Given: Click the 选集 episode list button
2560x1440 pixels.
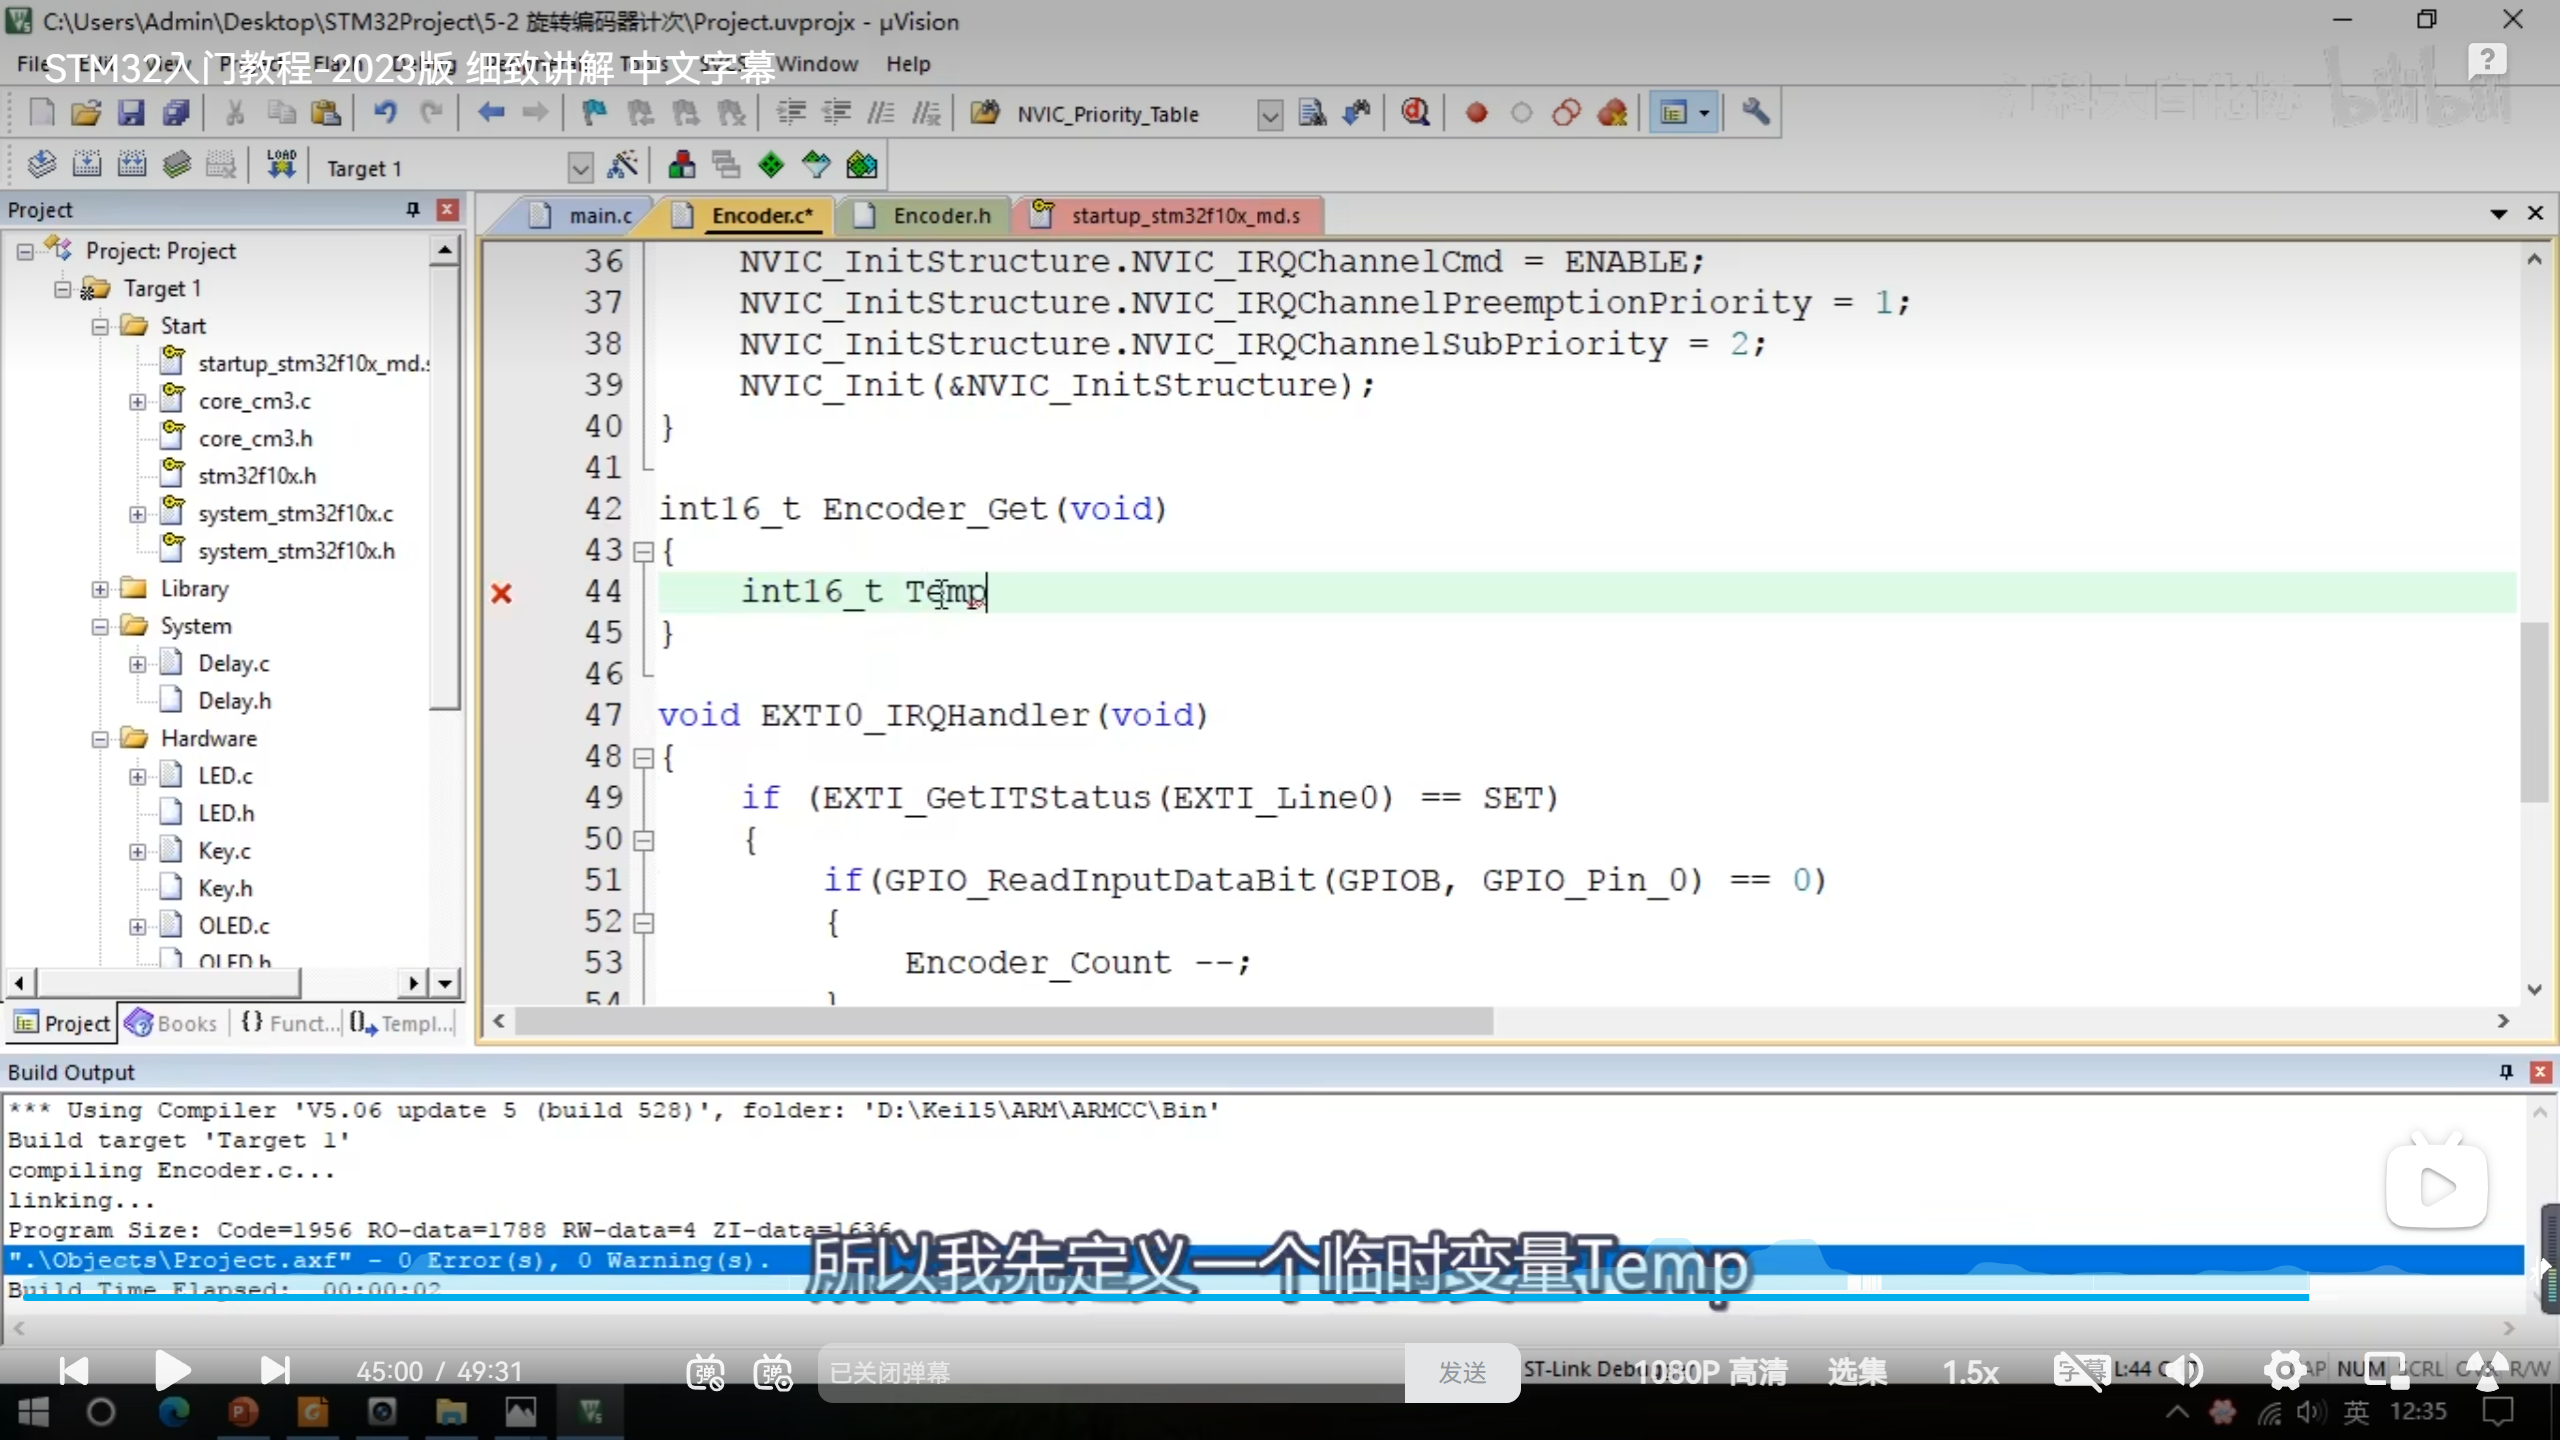Looking at the screenshot, I should point(1857,1372).
